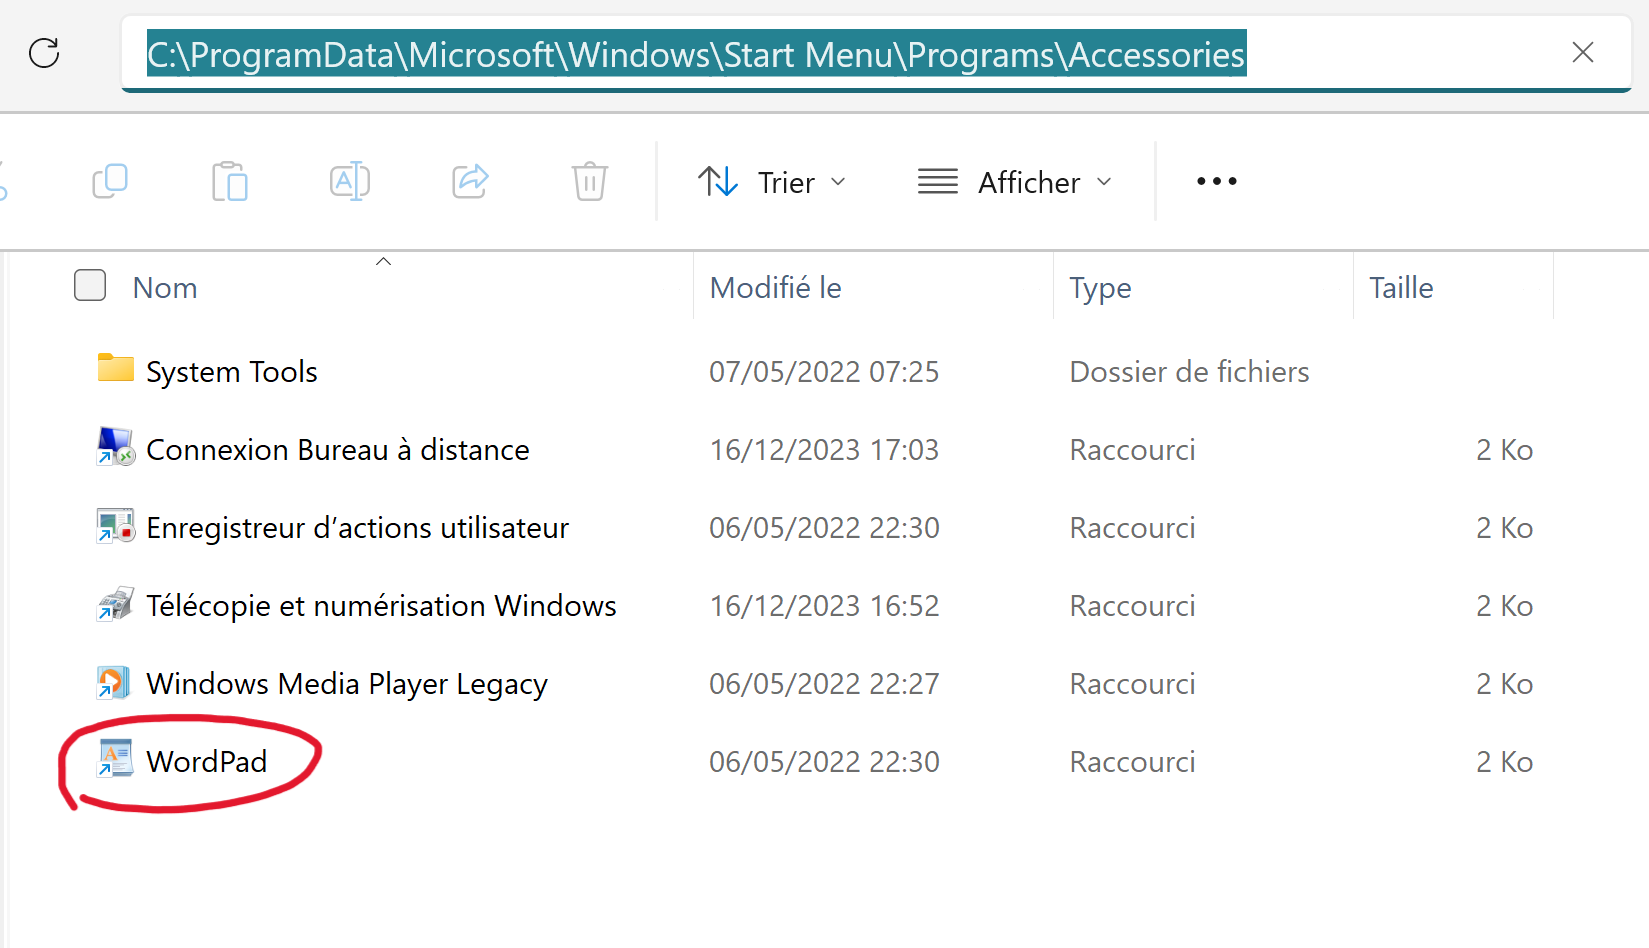Click the date 06/05/2022 22:27

[x=824, y=684]
